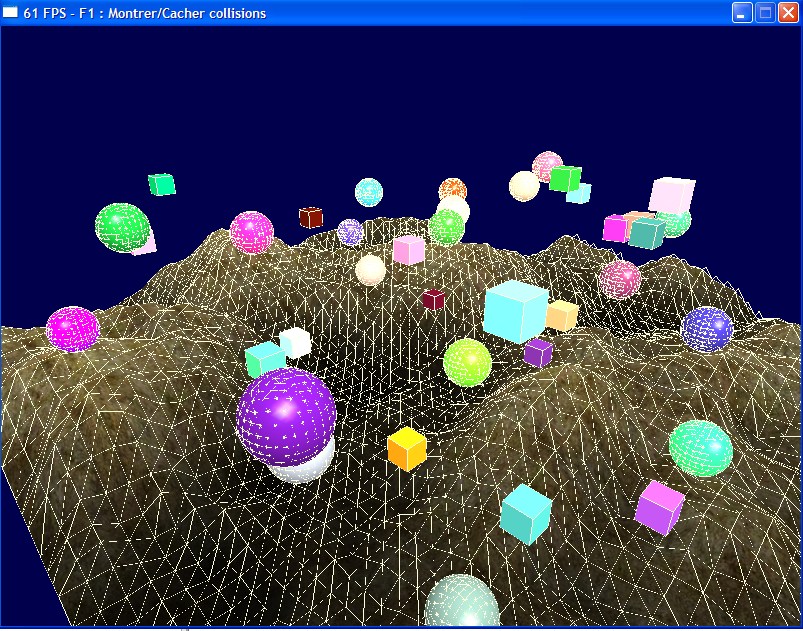This screenshot has width=803, height=631.
Task: Click the small green cube at upper left
Action: click(161, 184)
